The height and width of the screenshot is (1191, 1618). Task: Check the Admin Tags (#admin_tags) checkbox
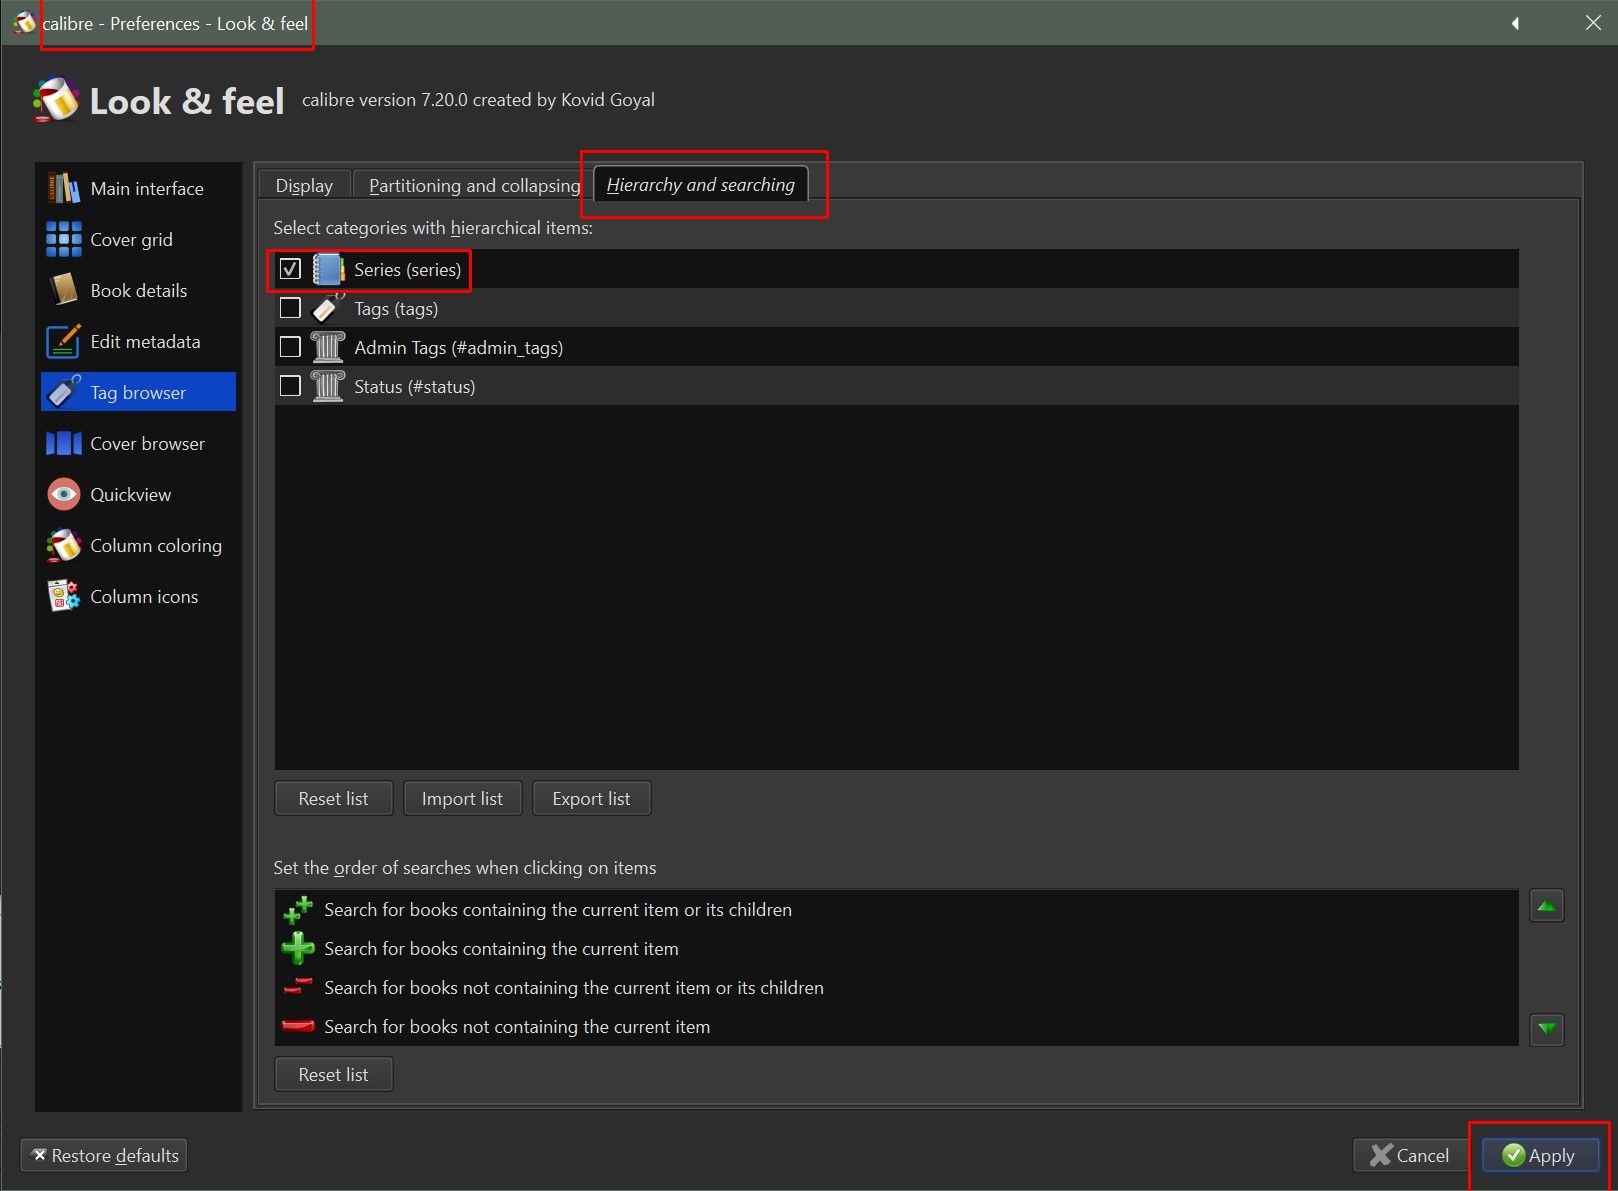[x=290, y=347]
